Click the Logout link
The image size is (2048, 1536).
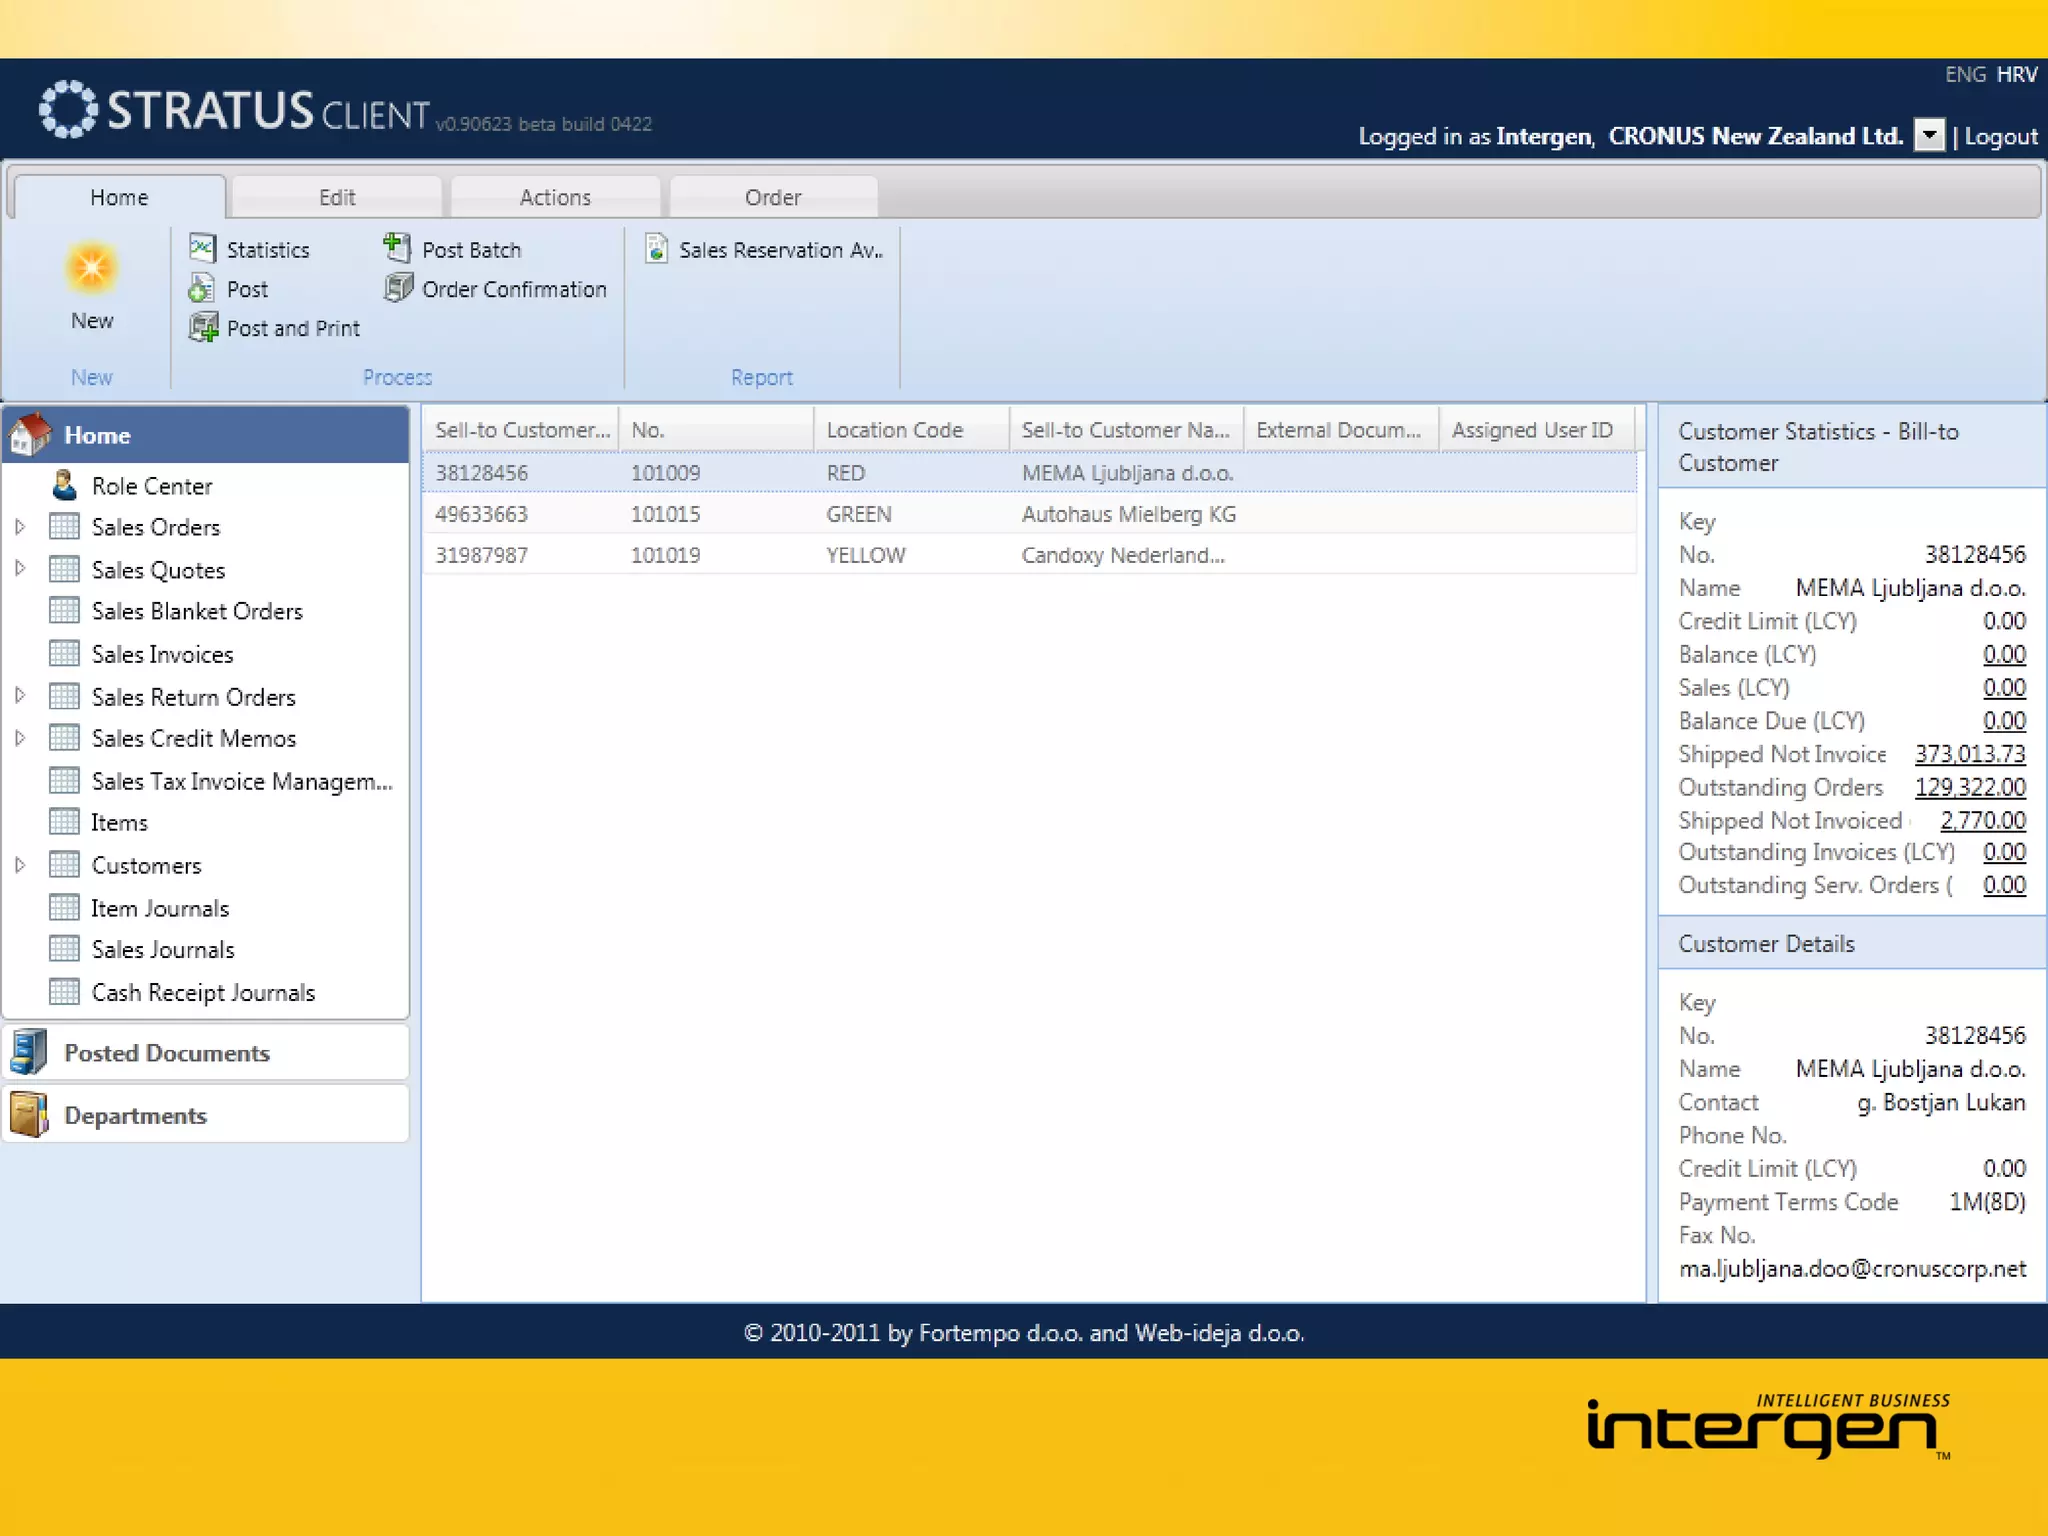(x=2001, y=136)
